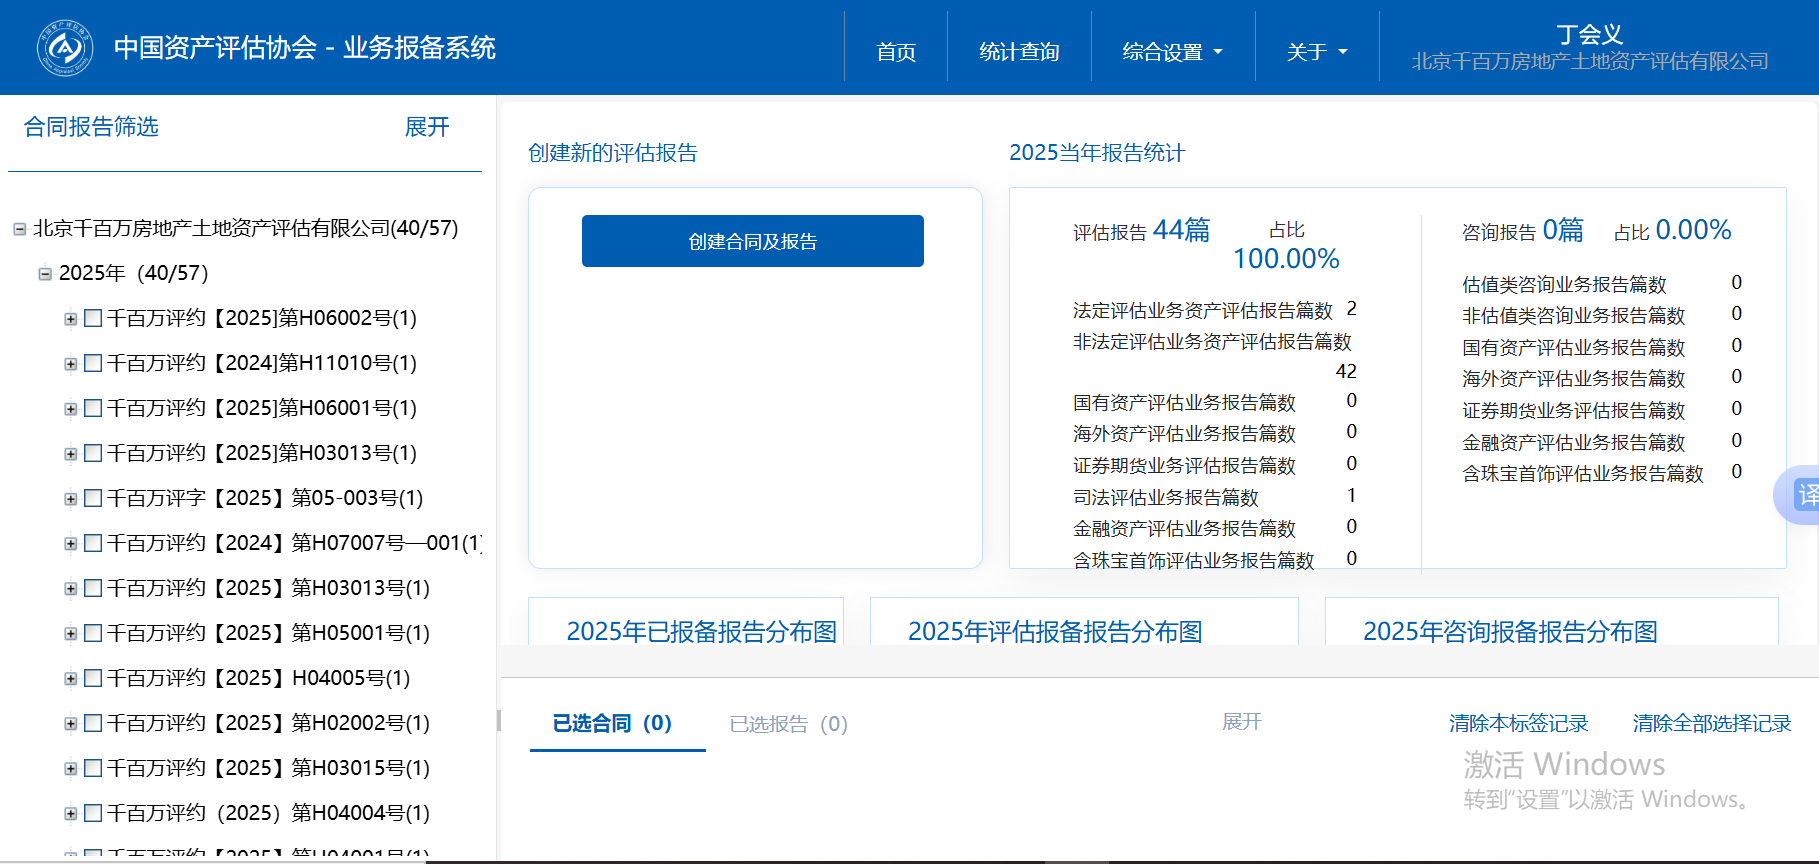Click the China Appraisal Society logo

pos(65,48)
